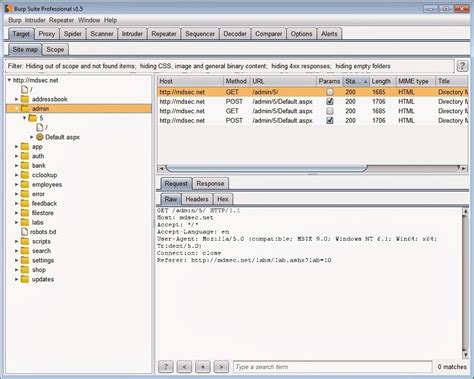Click the error folder icon
This screenshot has width=474, height=379.
25,194
